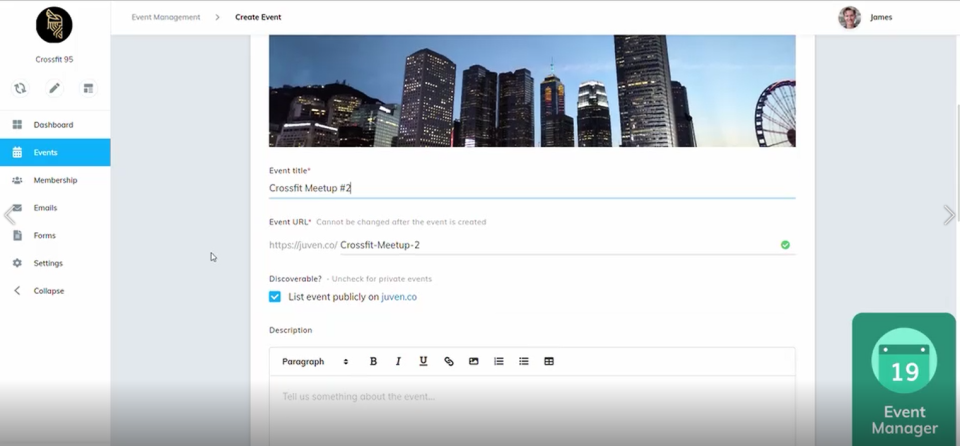Click the Dashboard grid icon

(17, 124)
